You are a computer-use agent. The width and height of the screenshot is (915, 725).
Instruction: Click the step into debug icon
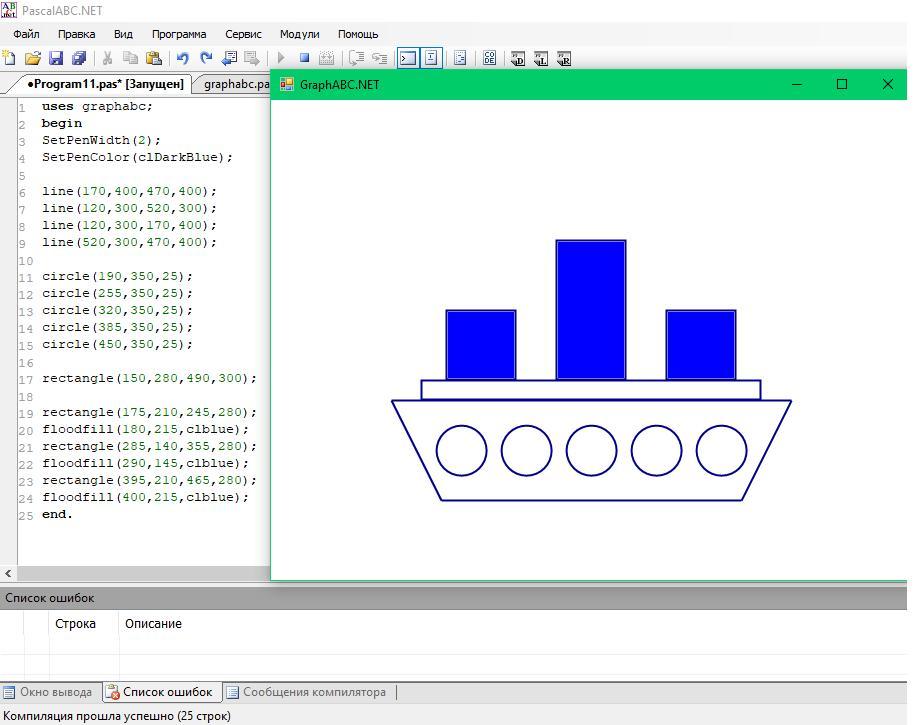(380, 58)
